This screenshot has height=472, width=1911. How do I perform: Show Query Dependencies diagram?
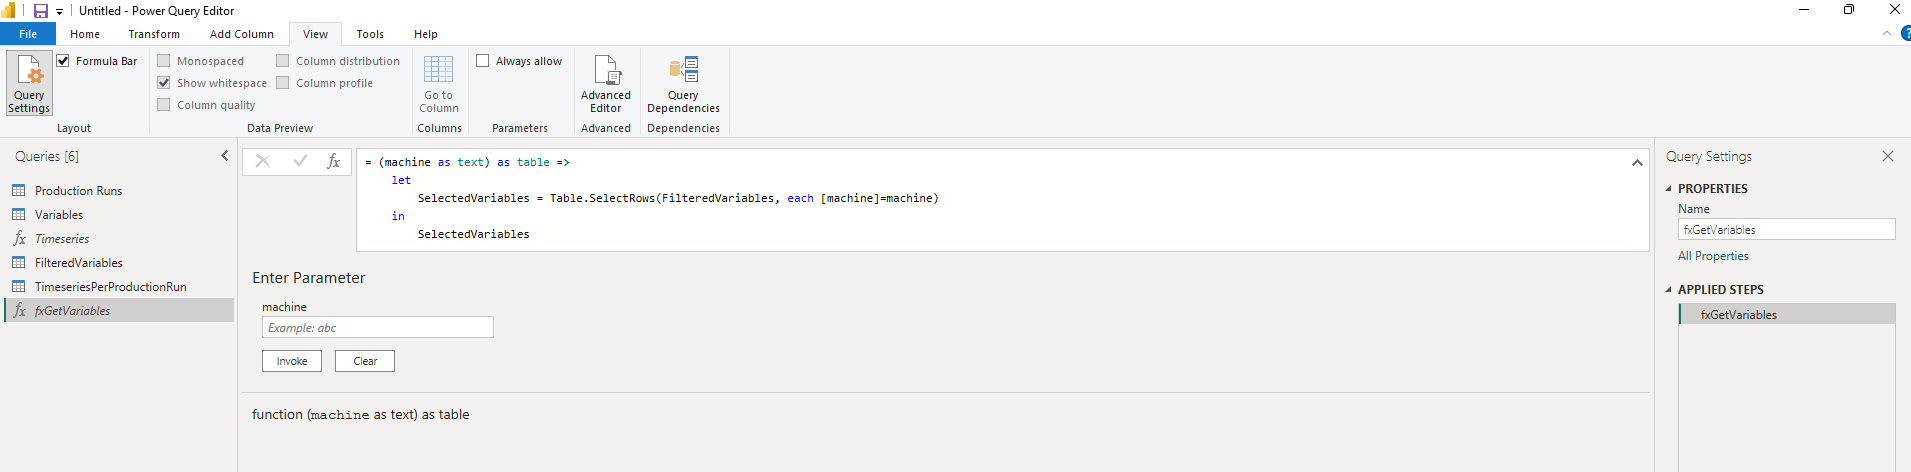683,83
